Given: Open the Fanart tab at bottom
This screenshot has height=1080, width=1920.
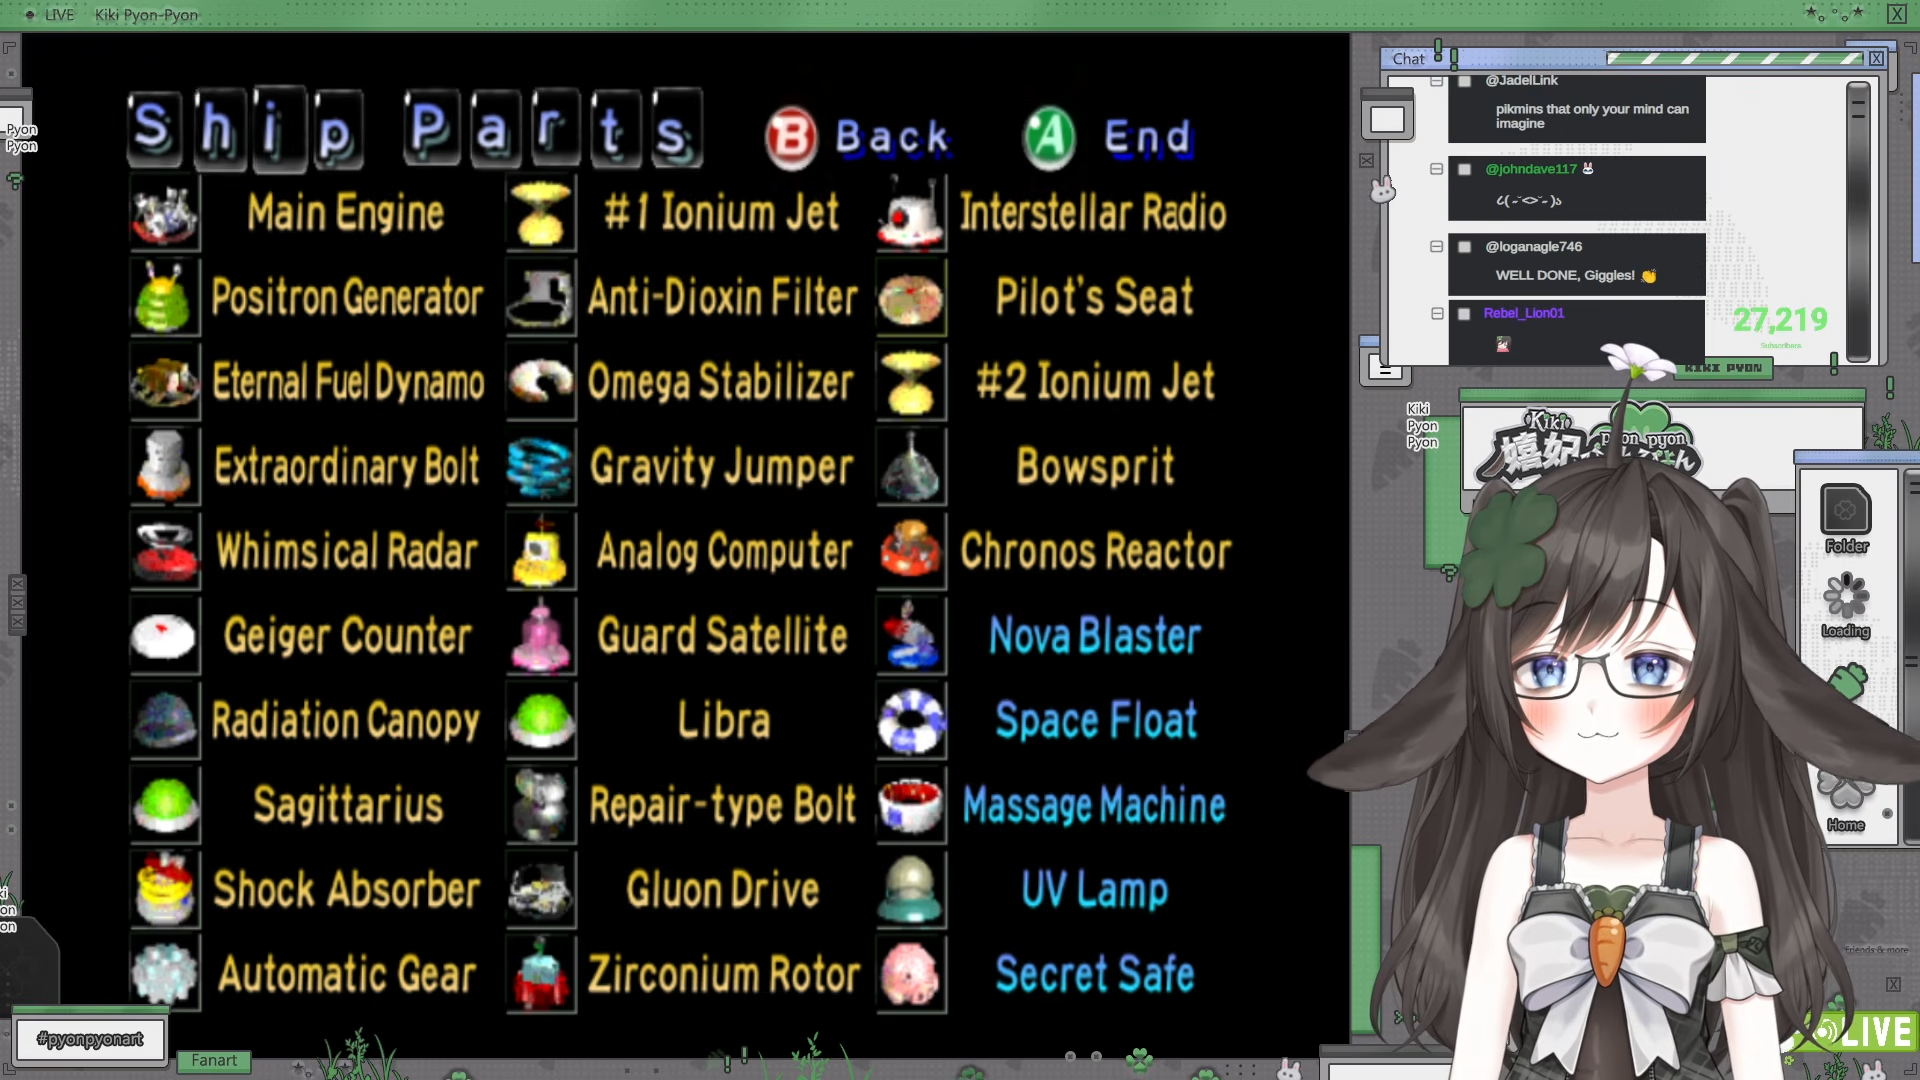Looking at the screenshot, I should pyautogui.click(x=214, y=1060).
